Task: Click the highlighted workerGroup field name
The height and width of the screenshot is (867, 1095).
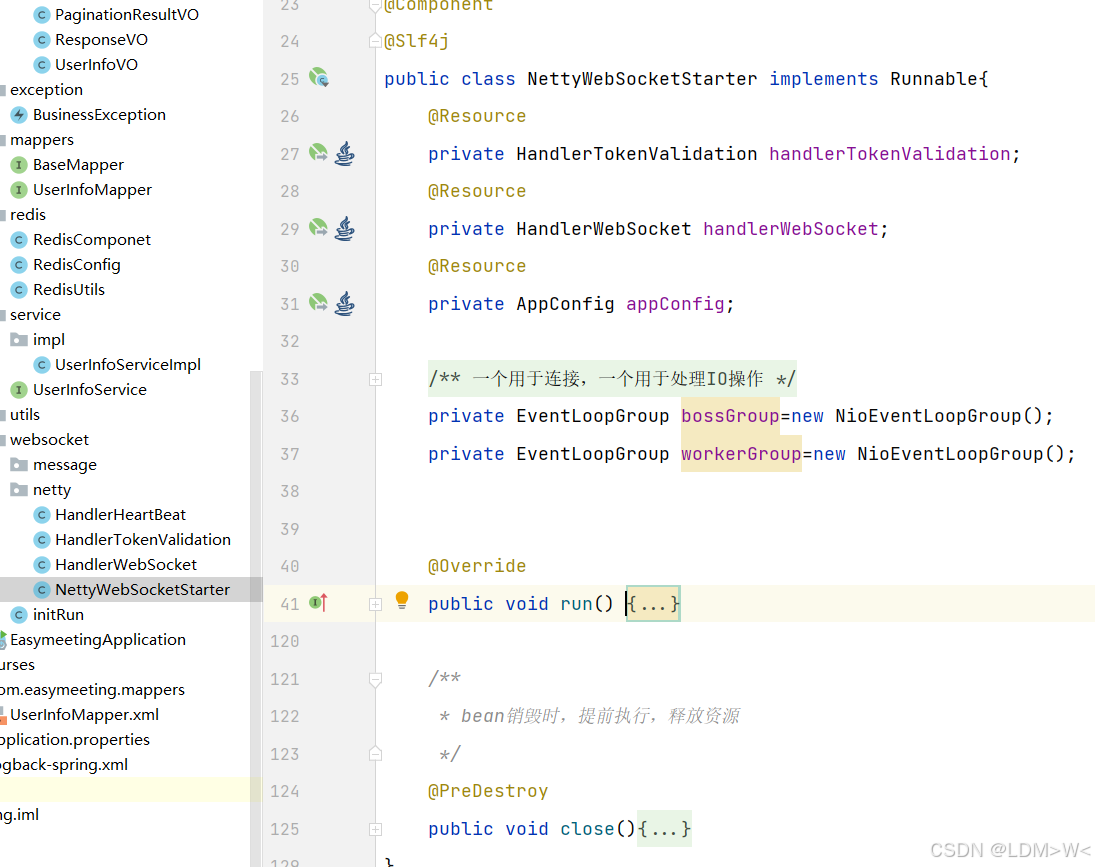Action: [x=741, y=454]
